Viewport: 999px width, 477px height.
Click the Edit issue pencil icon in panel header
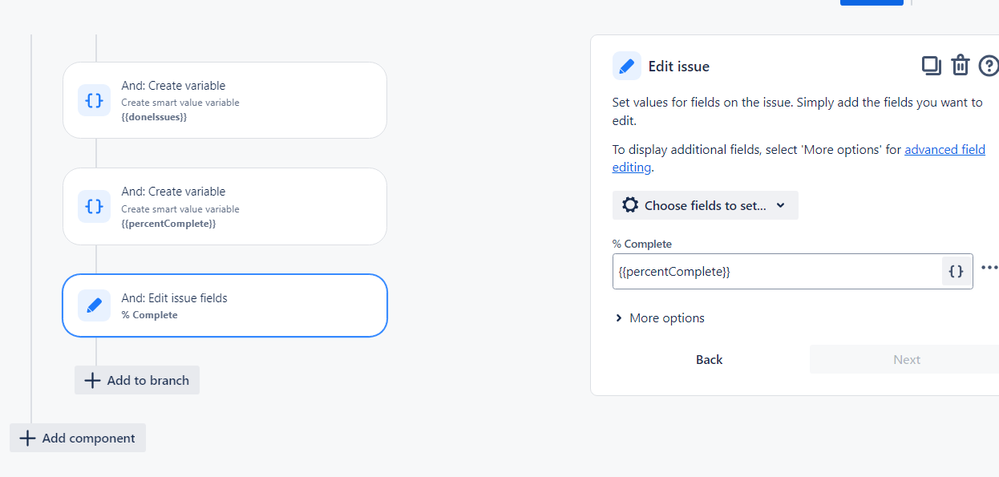pos(627,66)
